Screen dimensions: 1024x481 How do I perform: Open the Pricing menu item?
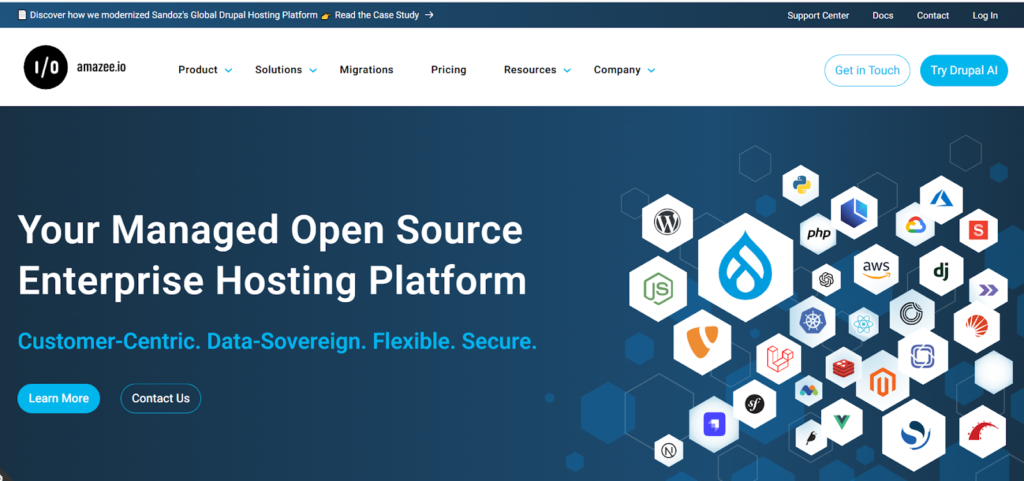click(x=448, y=70)
